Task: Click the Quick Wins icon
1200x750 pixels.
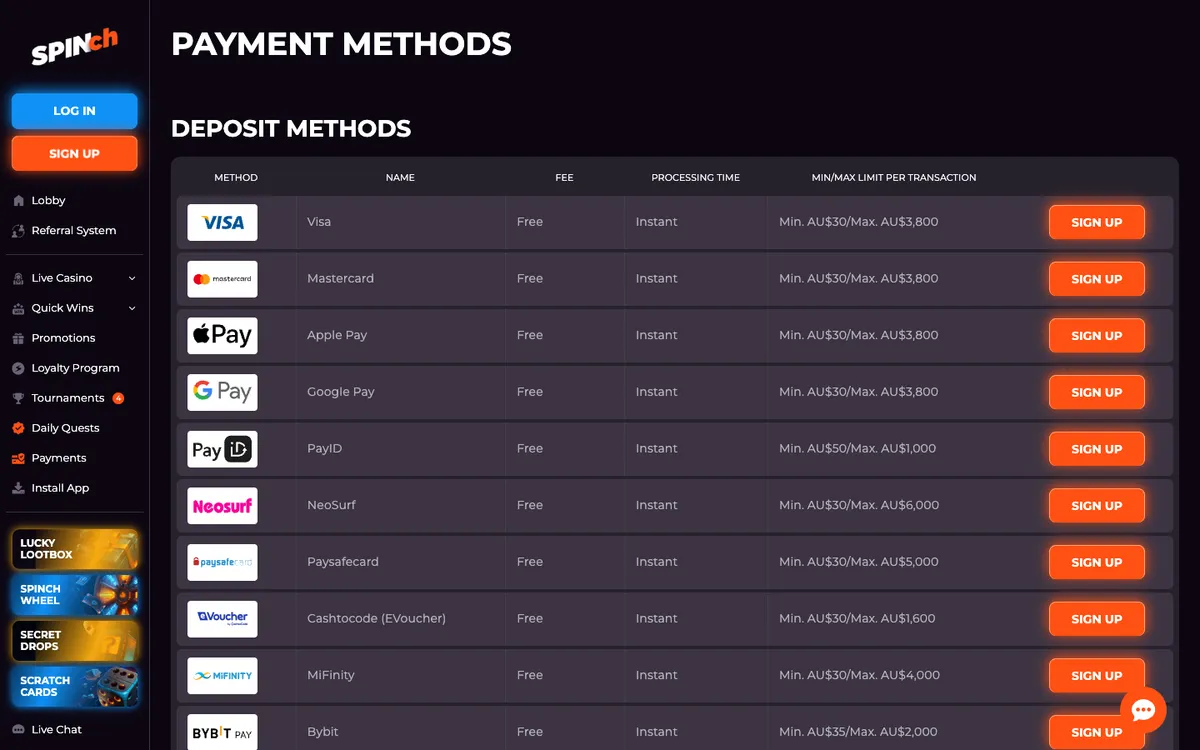Action: click(x=18, y=308)
